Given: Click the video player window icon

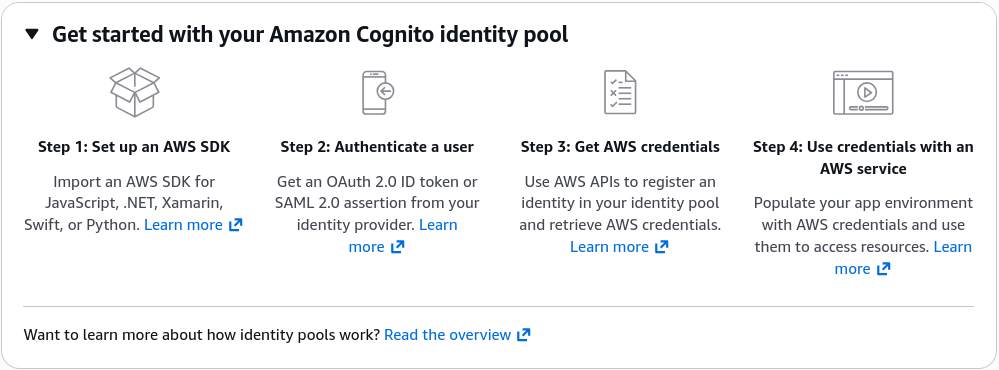Looking at the screenshot, I should tap(863, 93).
